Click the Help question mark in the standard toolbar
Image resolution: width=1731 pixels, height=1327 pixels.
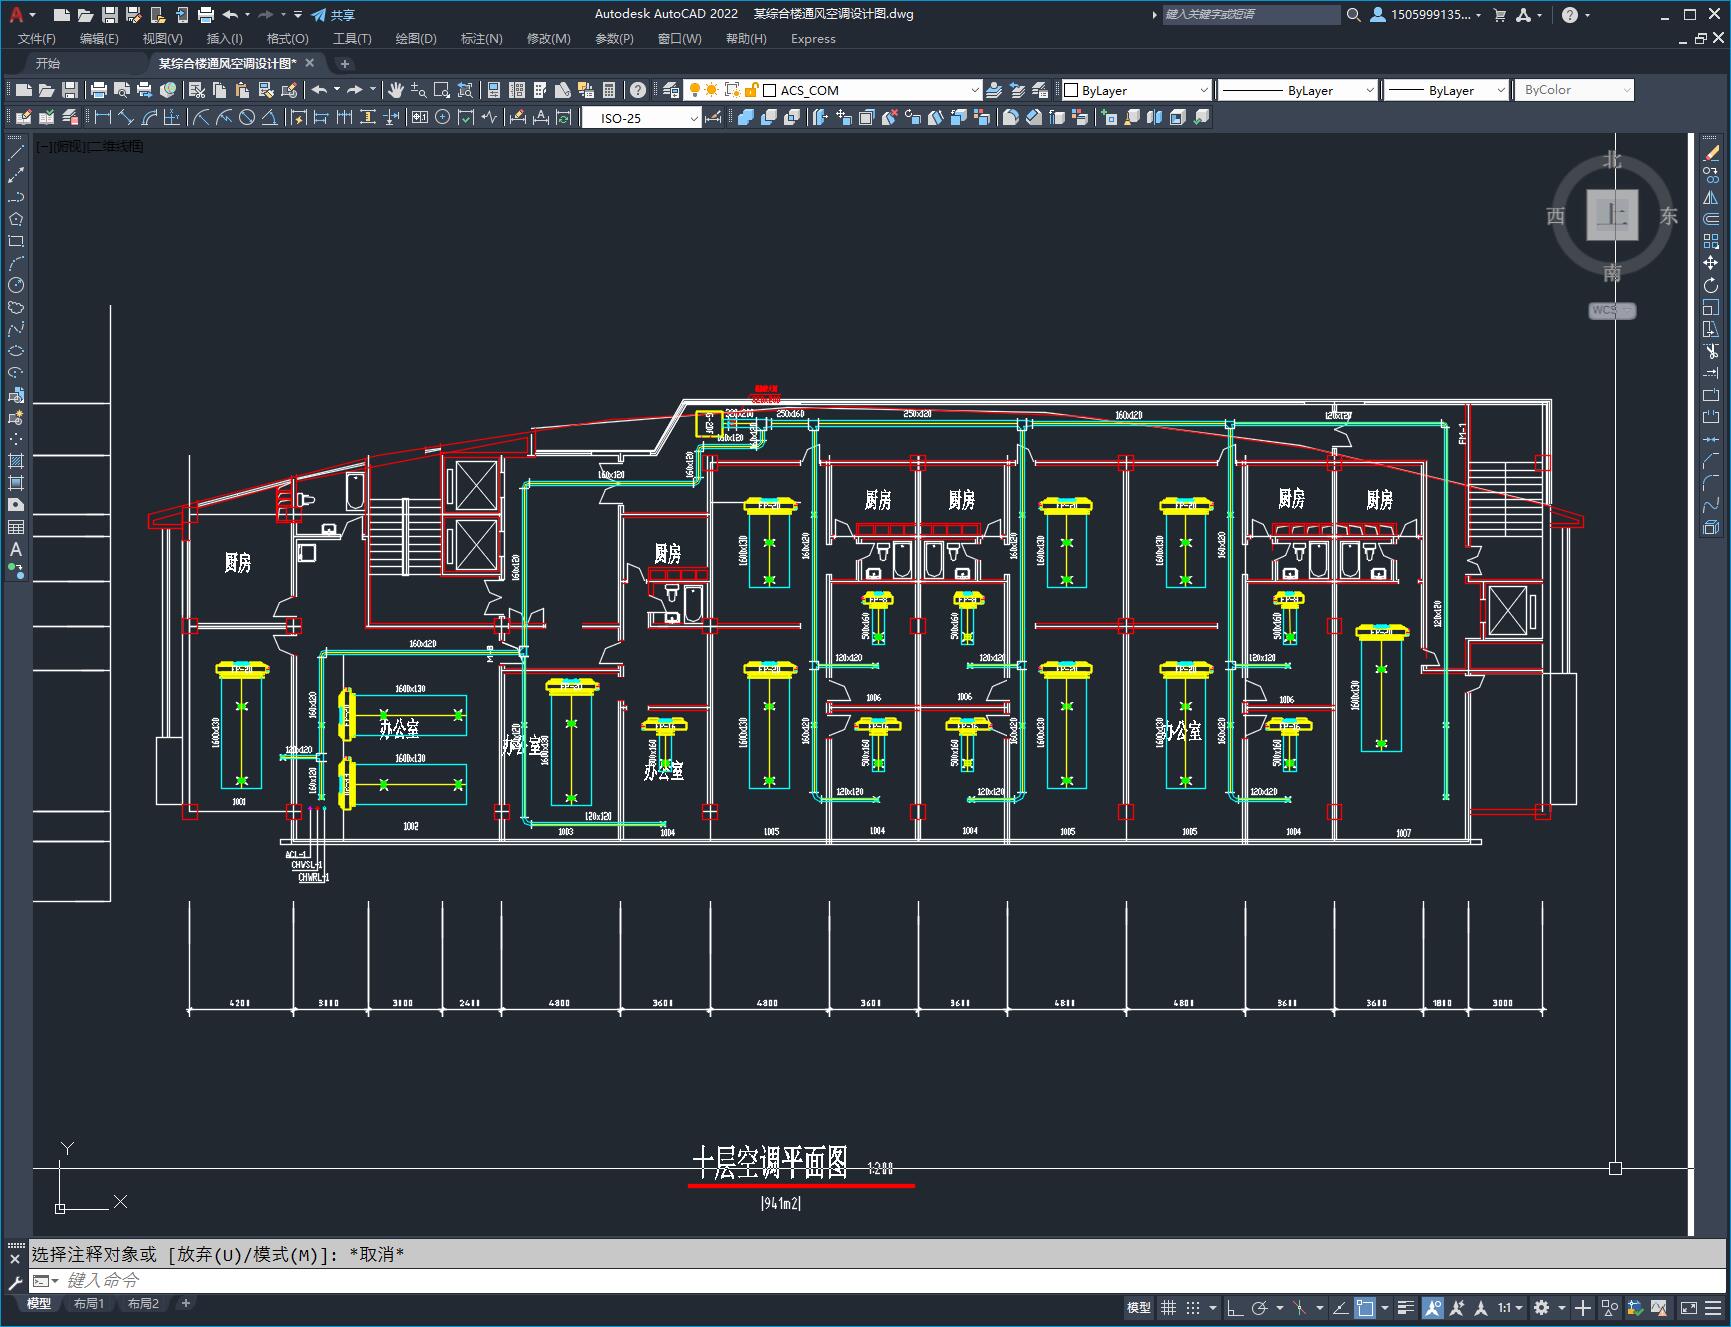tap(638, 90)
